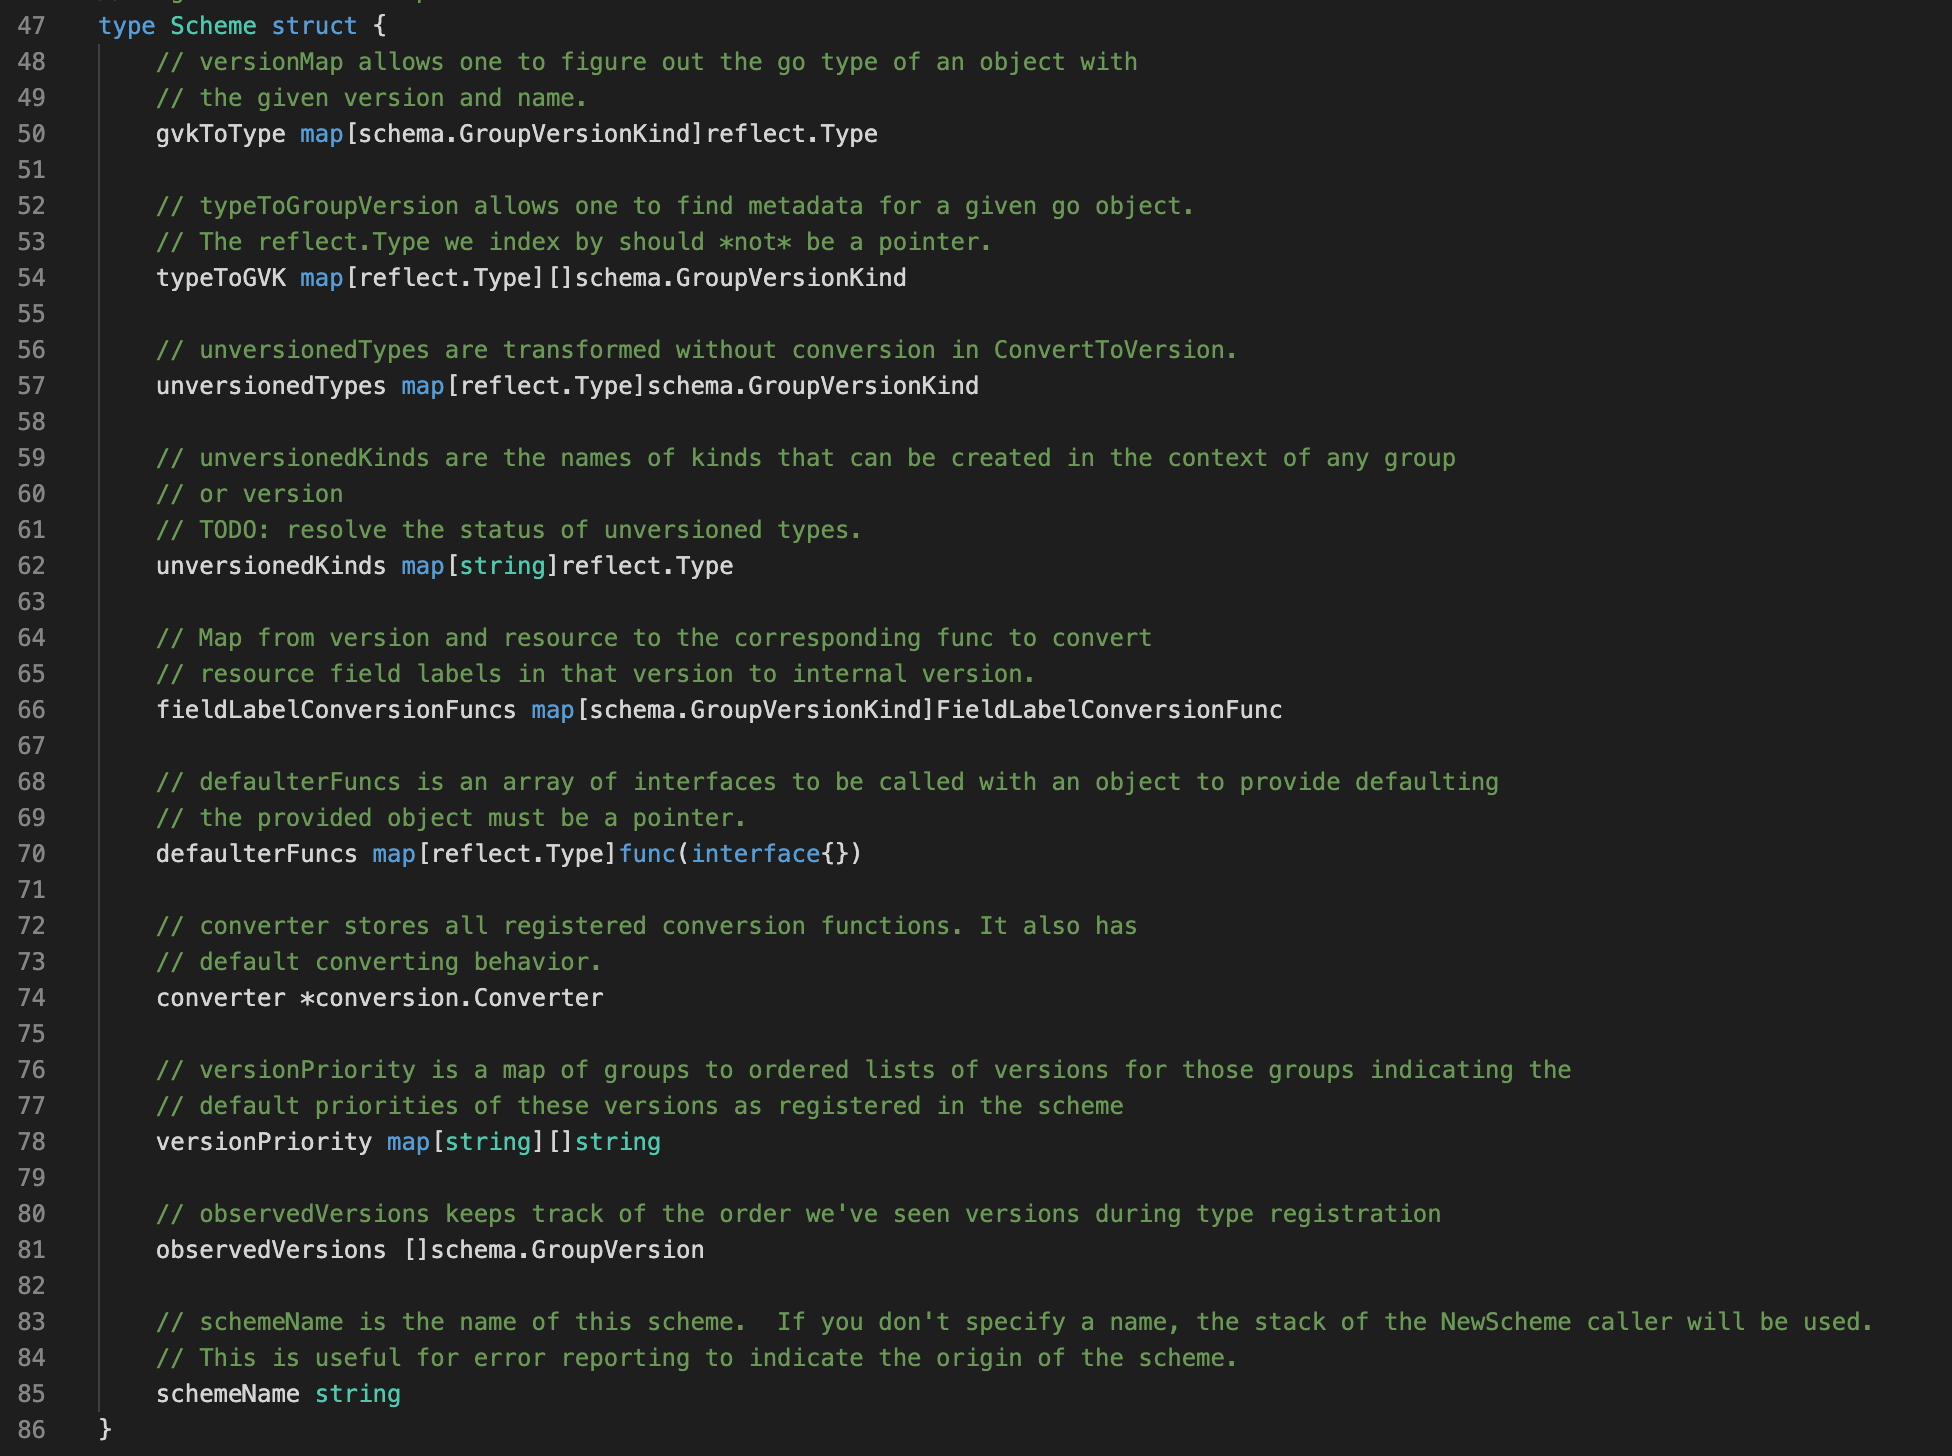Click unversionedTypes field on line 57

pyautogui.click(x=270, y=386)
